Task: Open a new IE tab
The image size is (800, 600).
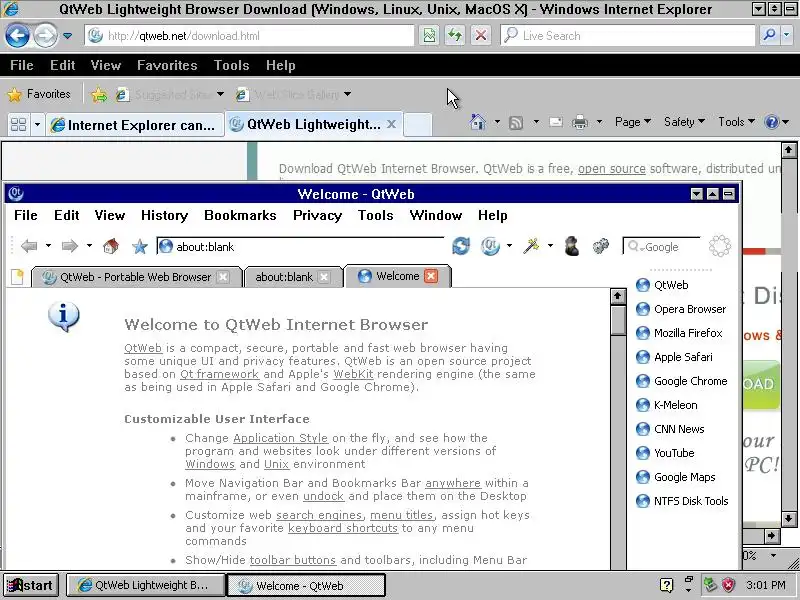Action: point(418,125)
